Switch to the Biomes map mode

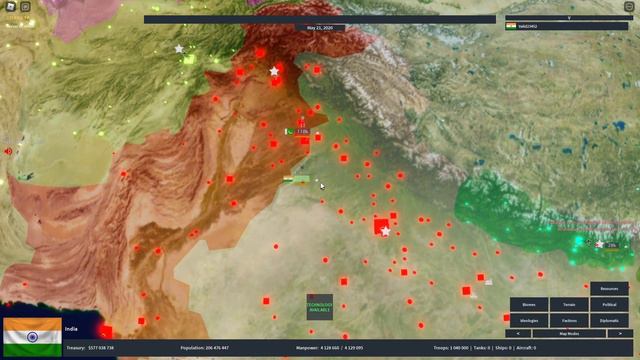click(529, 304)
